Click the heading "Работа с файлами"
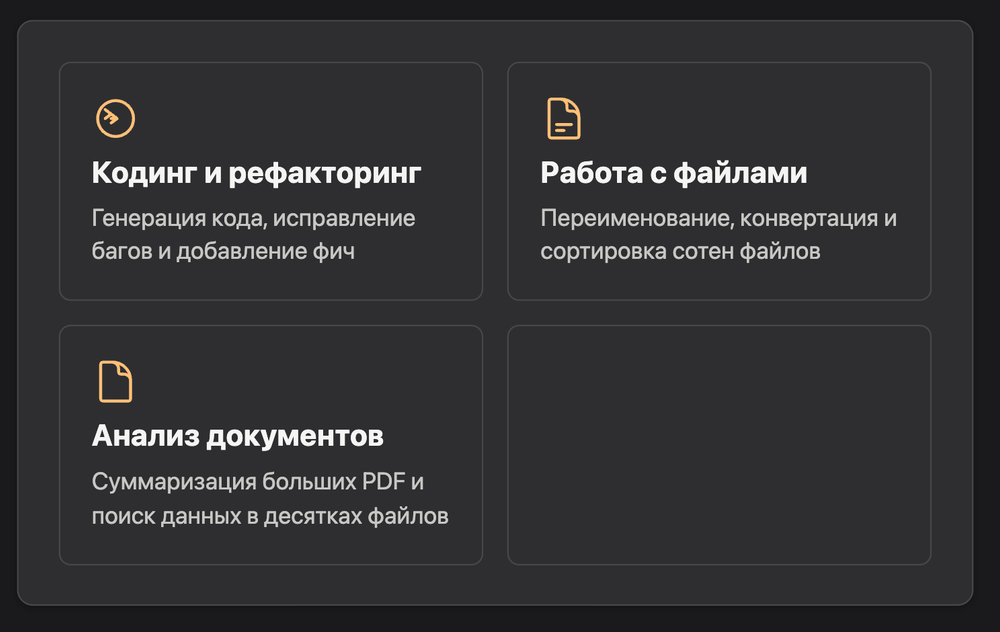The image size is (1000, 632). pyautogui.click(x=673, y=172)
